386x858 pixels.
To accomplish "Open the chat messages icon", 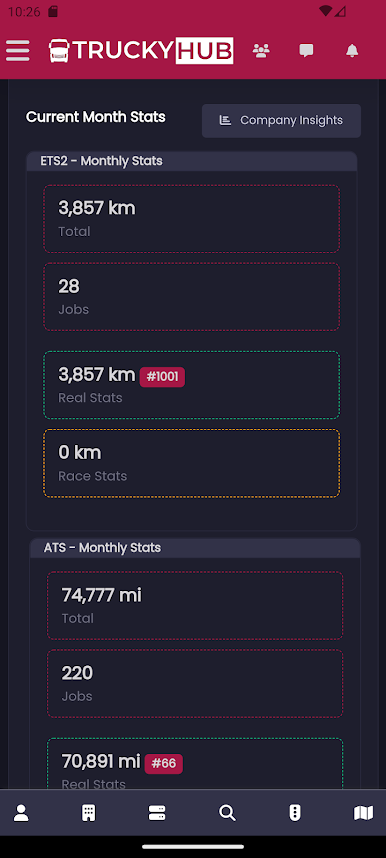I will pyautogui.click(x=306, y=51).
